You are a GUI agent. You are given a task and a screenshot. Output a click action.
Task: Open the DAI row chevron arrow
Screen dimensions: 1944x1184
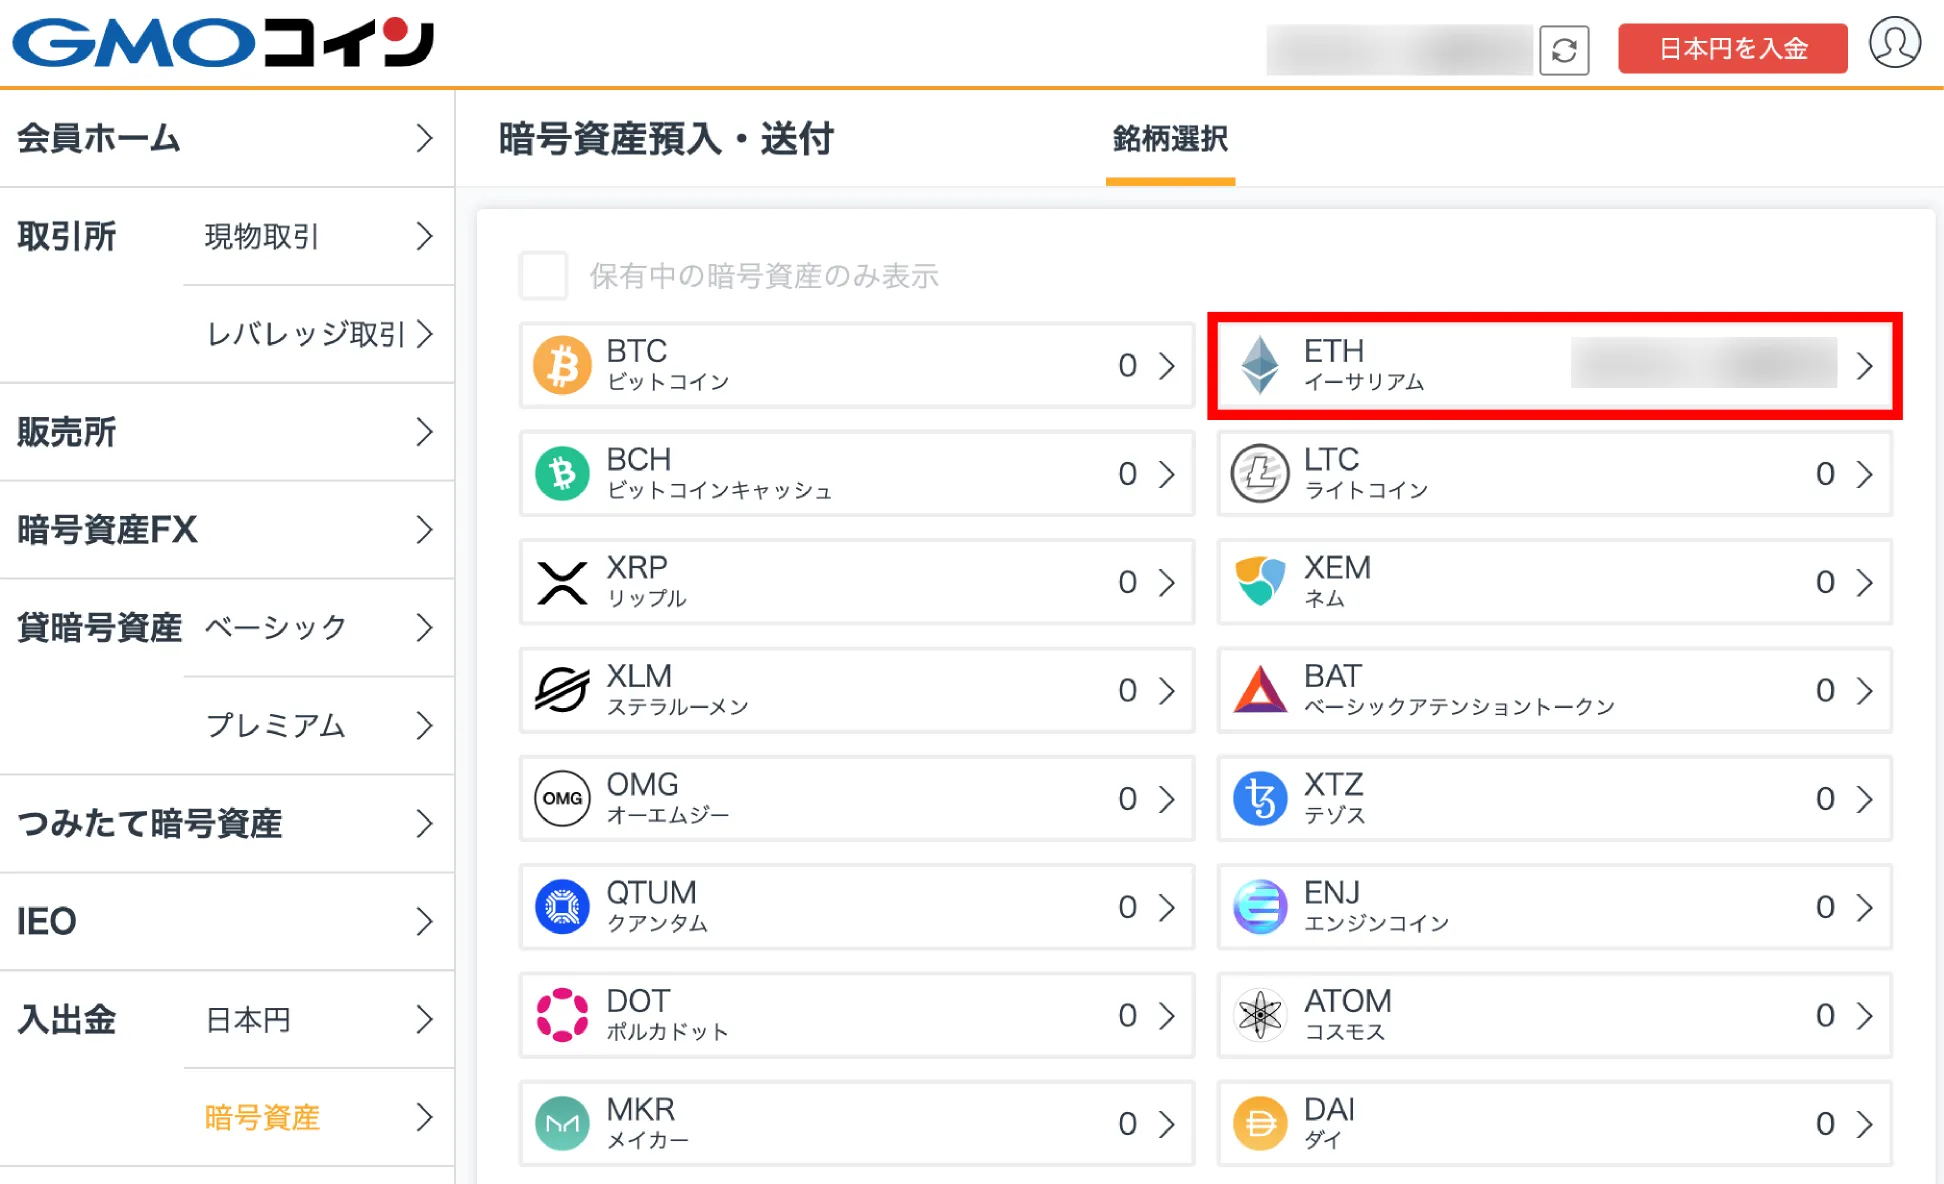[x=1864, y=1124]
